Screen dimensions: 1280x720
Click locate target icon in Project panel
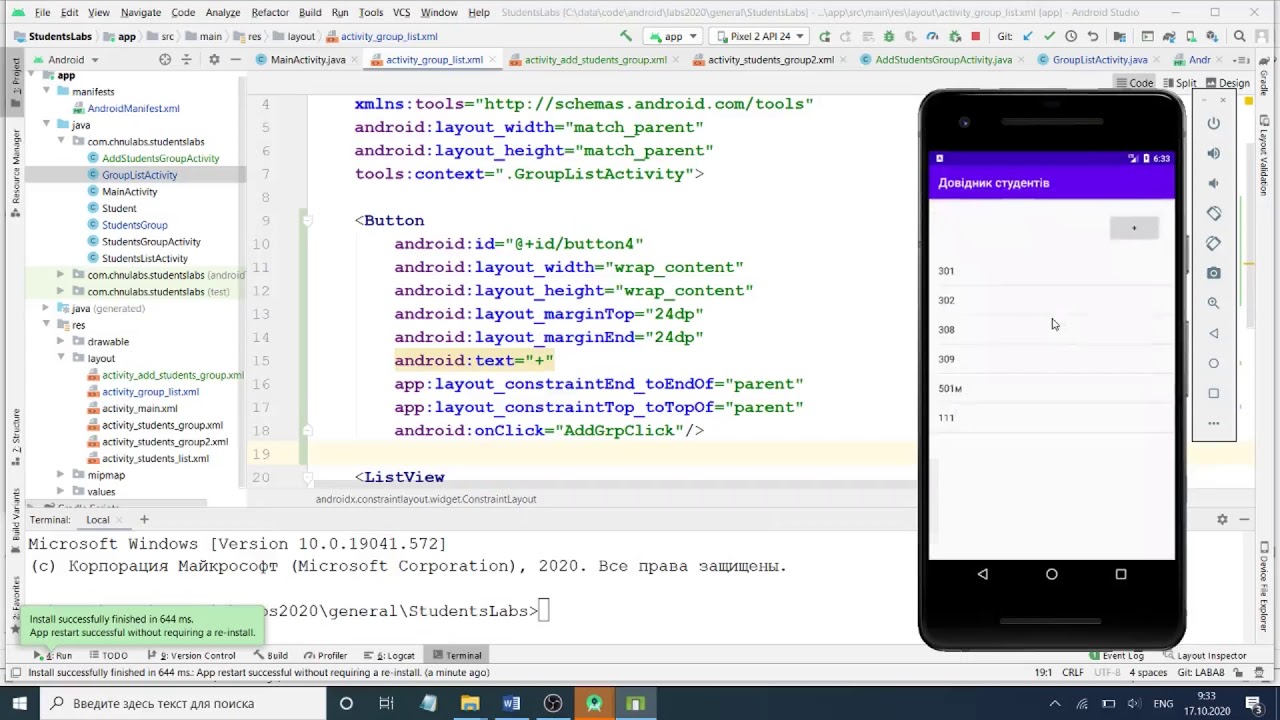[165, 59]
